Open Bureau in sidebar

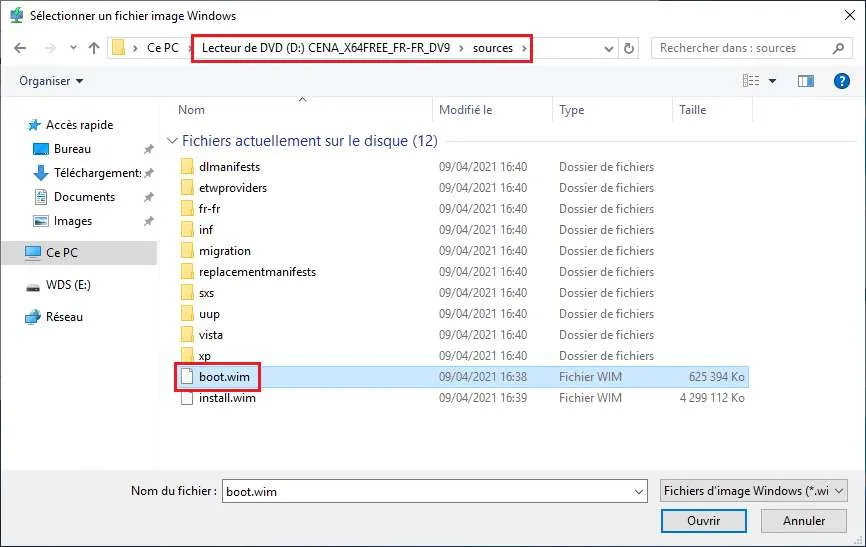click(x=72, y=149)
